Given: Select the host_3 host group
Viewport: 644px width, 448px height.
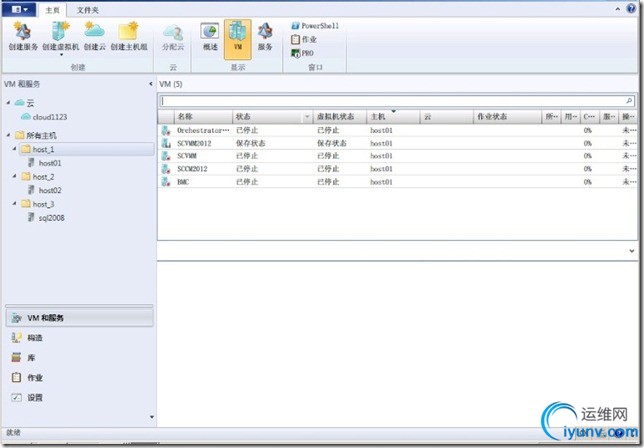Looking at the screenshot, I should pyautogui.click(x=38, y=204).
